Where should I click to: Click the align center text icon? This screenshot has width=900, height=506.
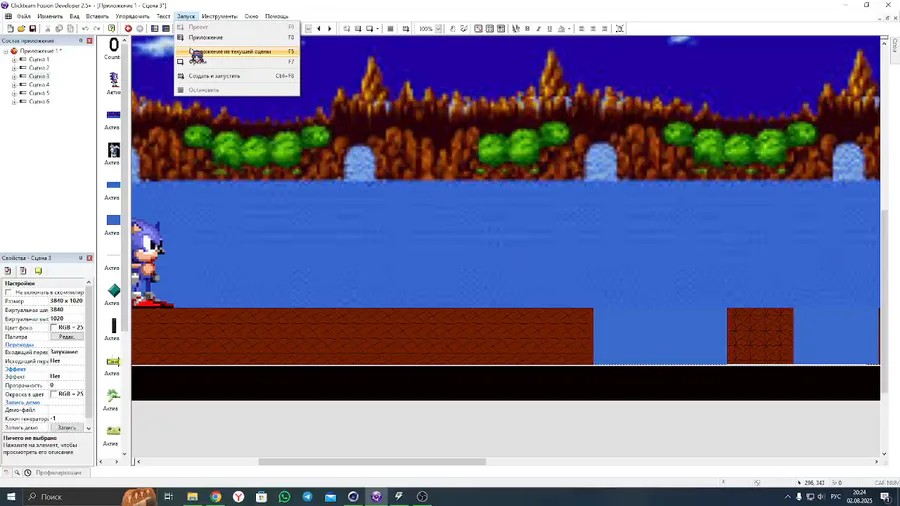[x=593, y=29]
